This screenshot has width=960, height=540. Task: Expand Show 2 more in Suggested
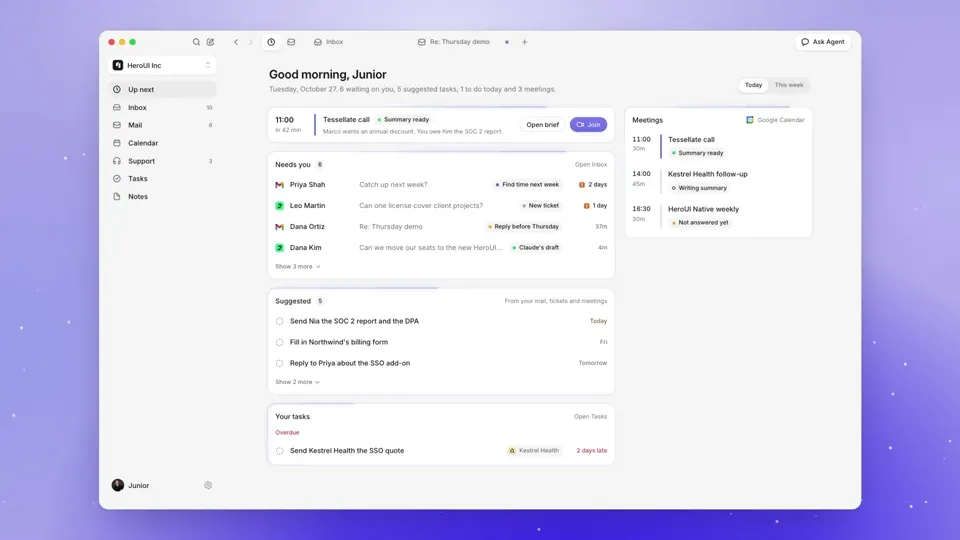(x=298, y=382)
